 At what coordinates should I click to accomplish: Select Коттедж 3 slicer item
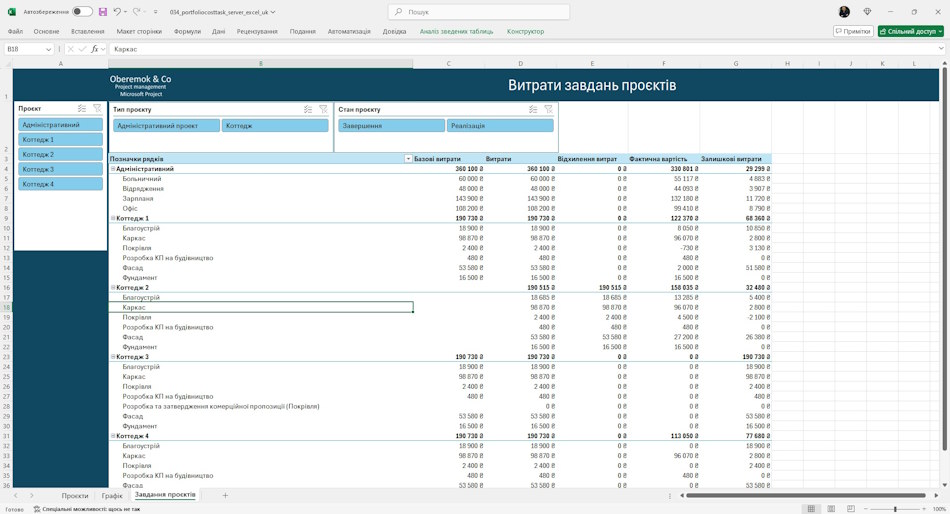coord(61,169)
